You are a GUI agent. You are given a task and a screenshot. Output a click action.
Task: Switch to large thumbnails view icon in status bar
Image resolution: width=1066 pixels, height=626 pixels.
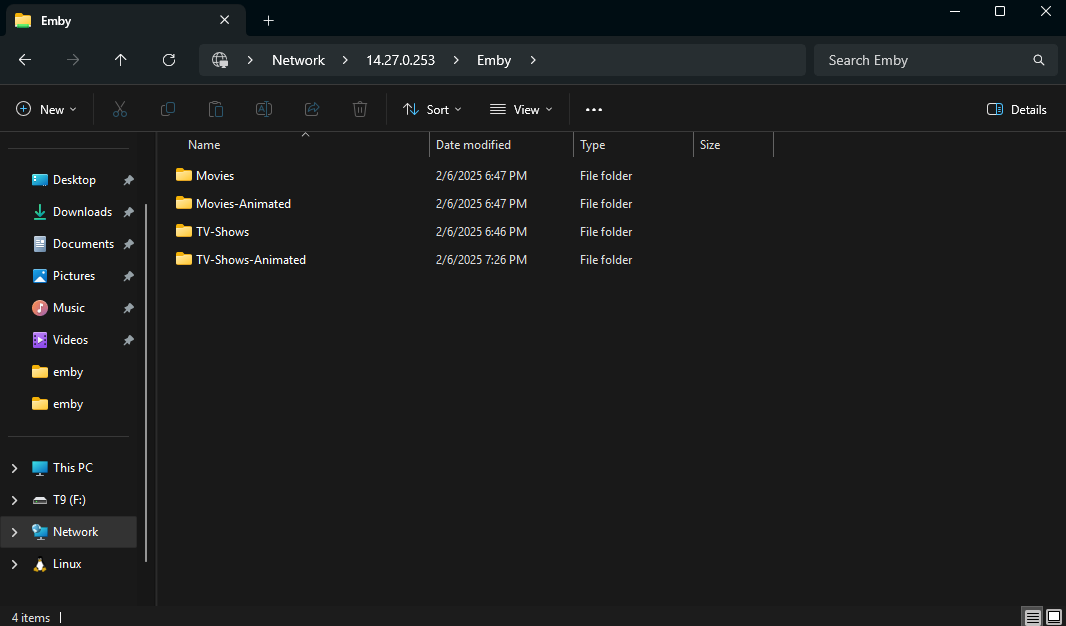(1053, 617)
